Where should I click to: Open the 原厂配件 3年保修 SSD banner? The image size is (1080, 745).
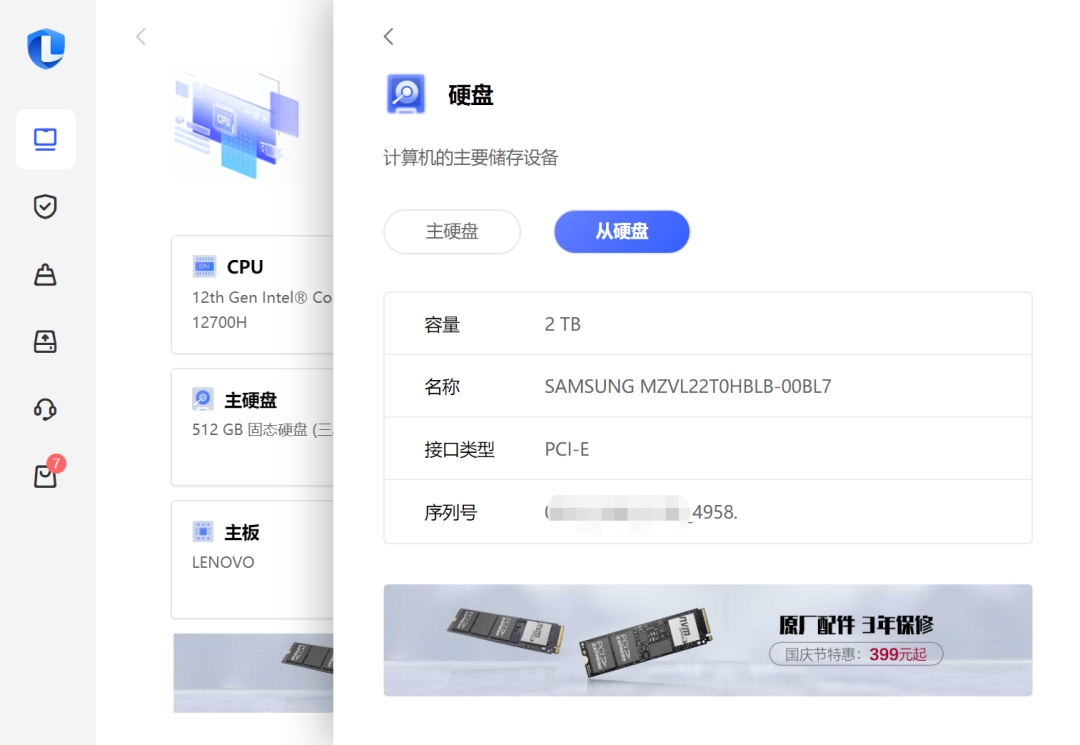[707, 640]
